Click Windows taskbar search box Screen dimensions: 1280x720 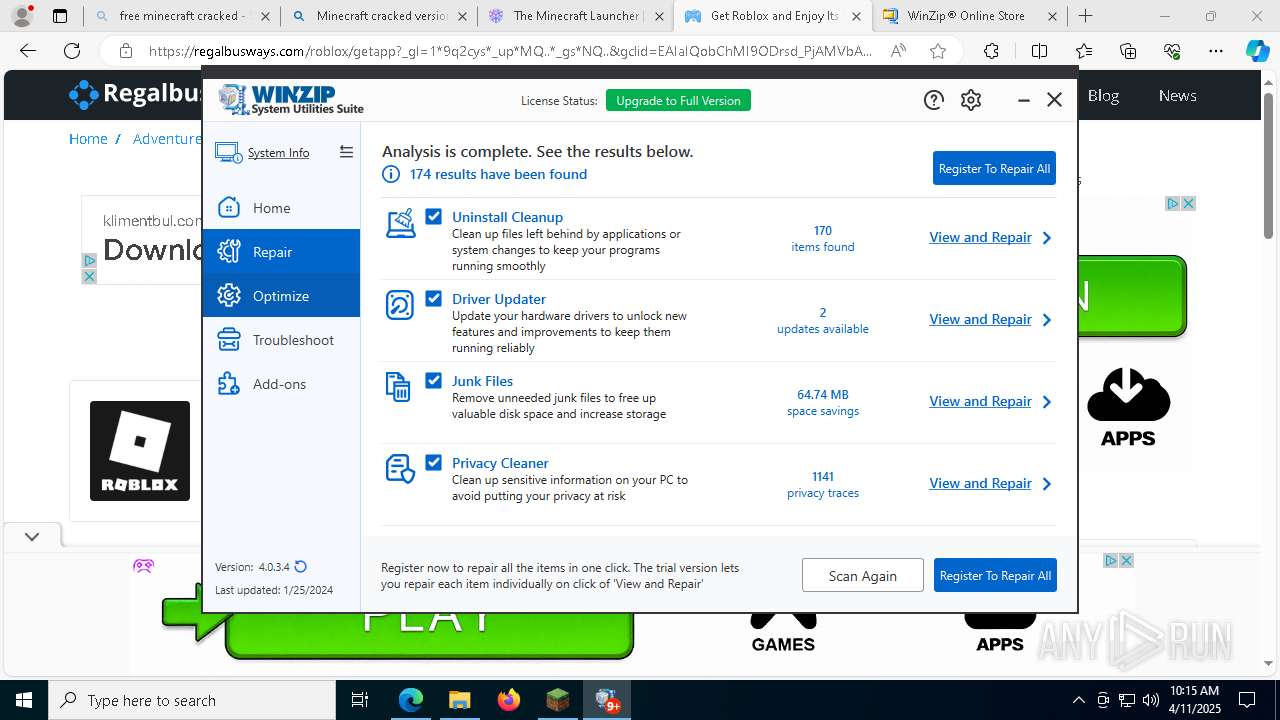[192, 700]
